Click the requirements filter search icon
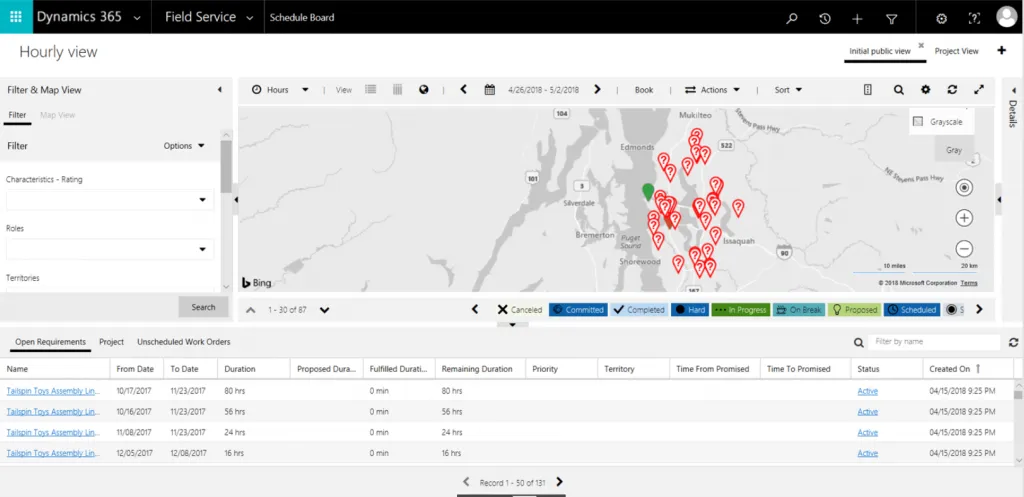Screen dimensions: 1024x497 pos(859,342)
